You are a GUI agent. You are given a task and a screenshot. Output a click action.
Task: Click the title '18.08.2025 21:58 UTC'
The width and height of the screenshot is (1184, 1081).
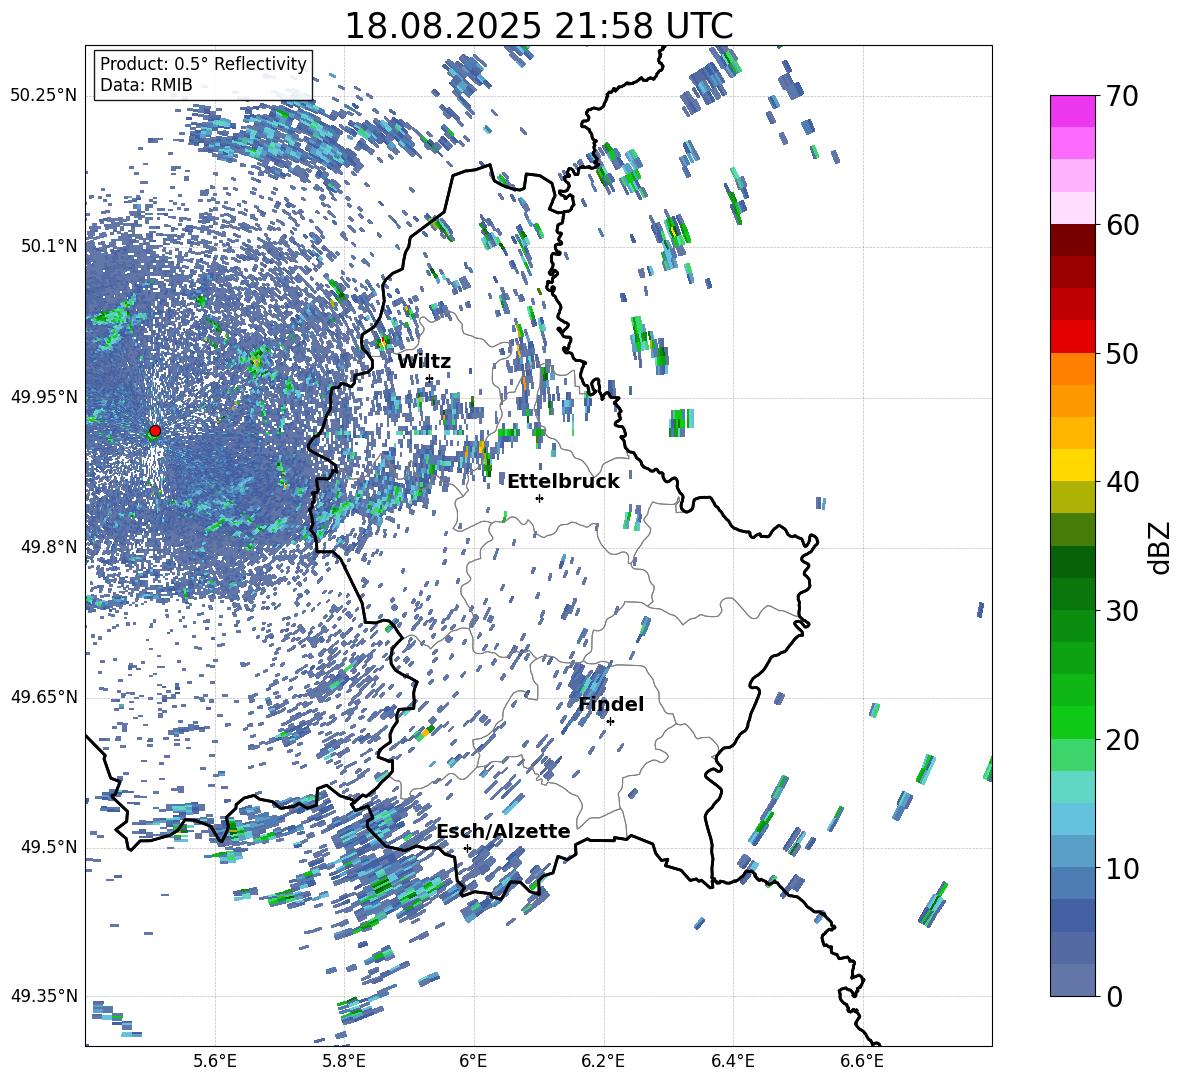[538, 26]
